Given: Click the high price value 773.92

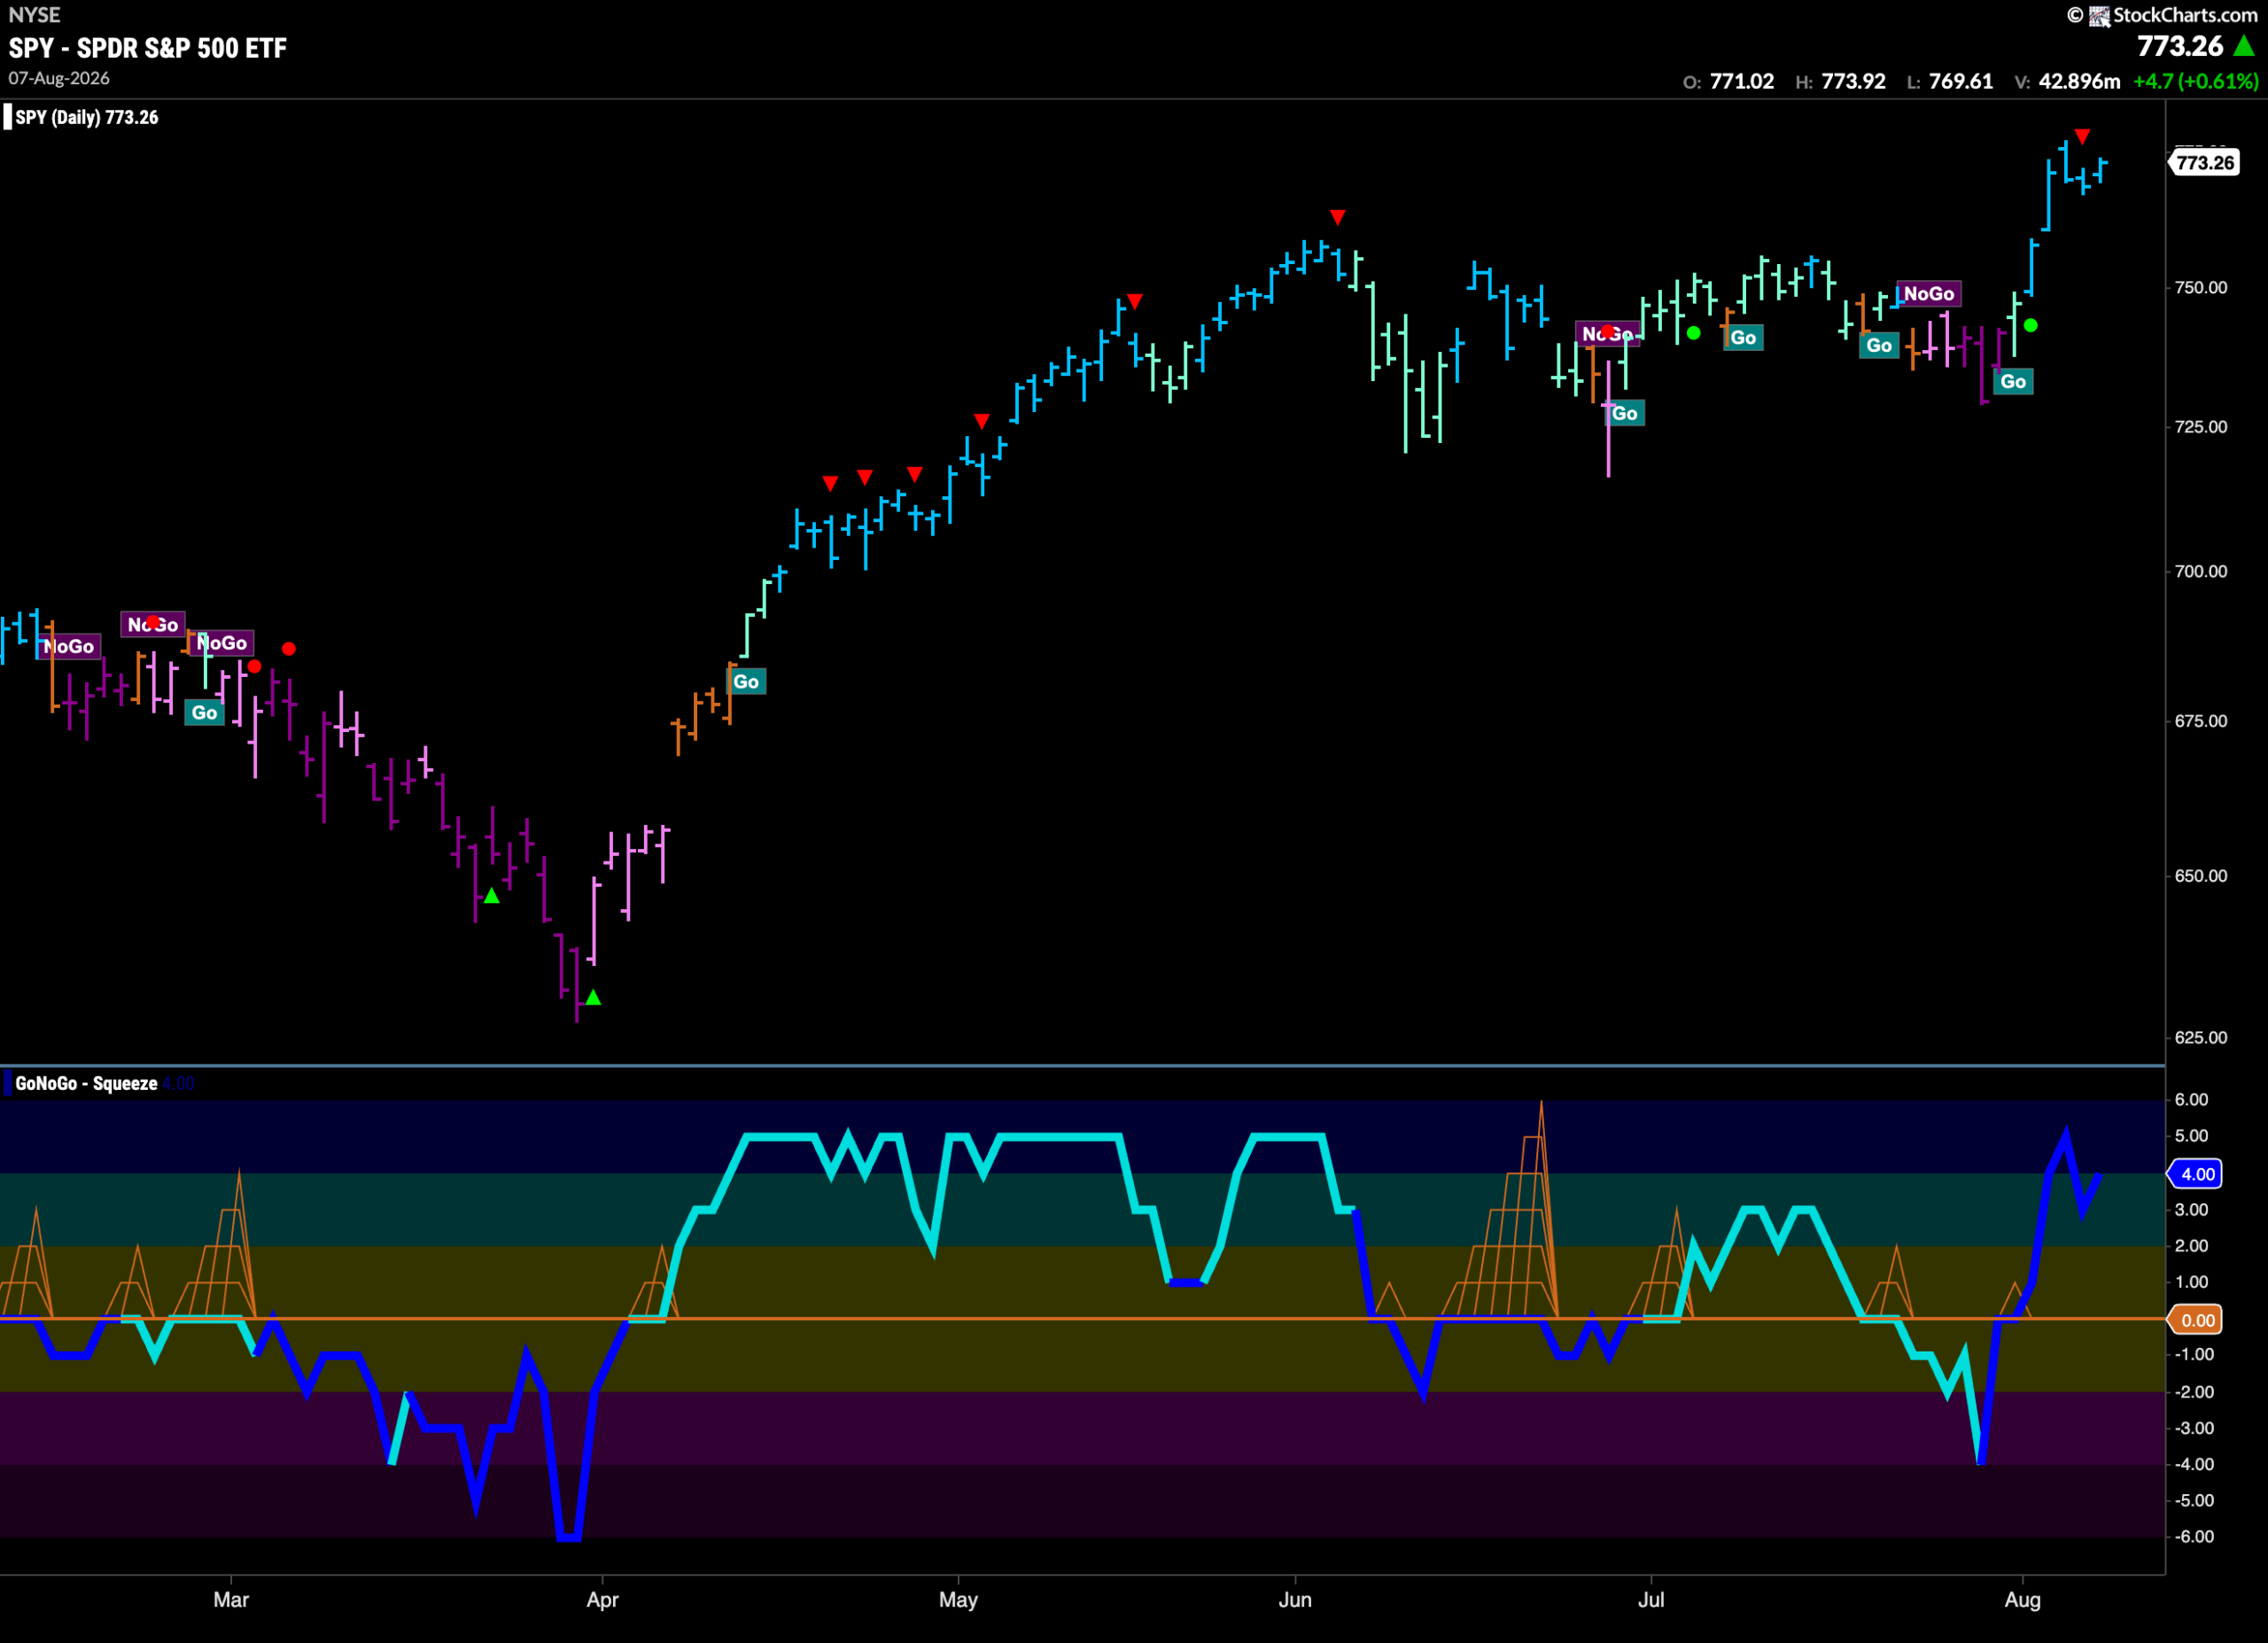Looking at the screenshot, I should [x=1853, y=81].
